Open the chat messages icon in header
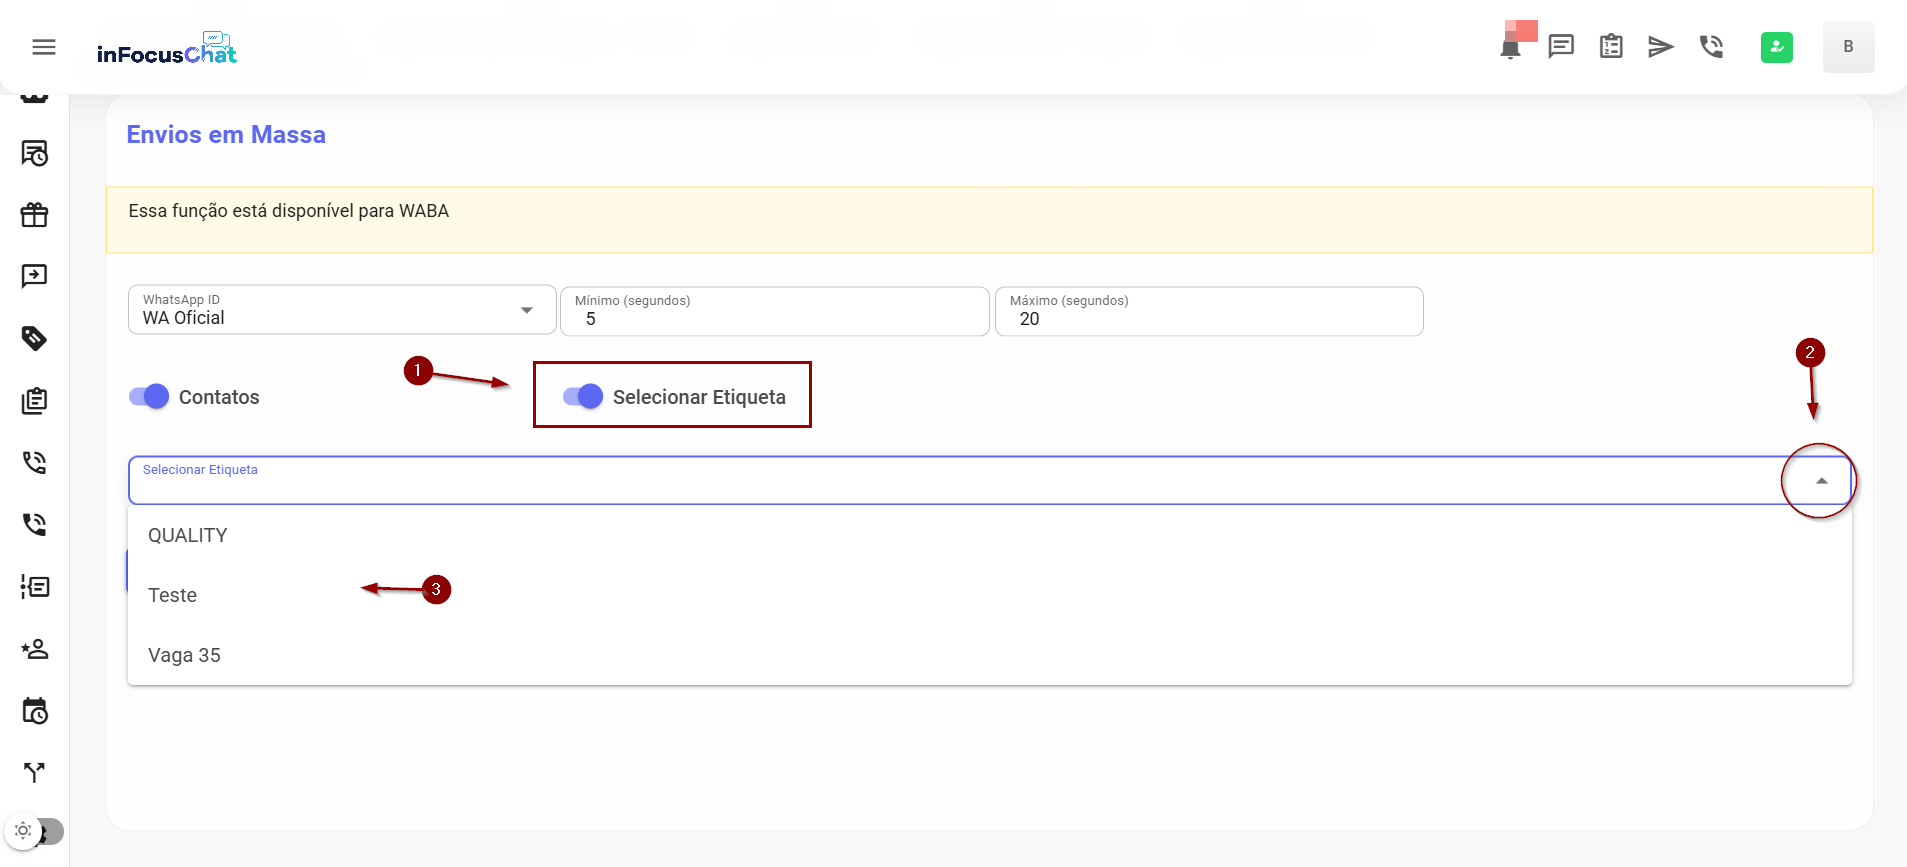Screen dimensions: 1907x867 pos(1561,46)
